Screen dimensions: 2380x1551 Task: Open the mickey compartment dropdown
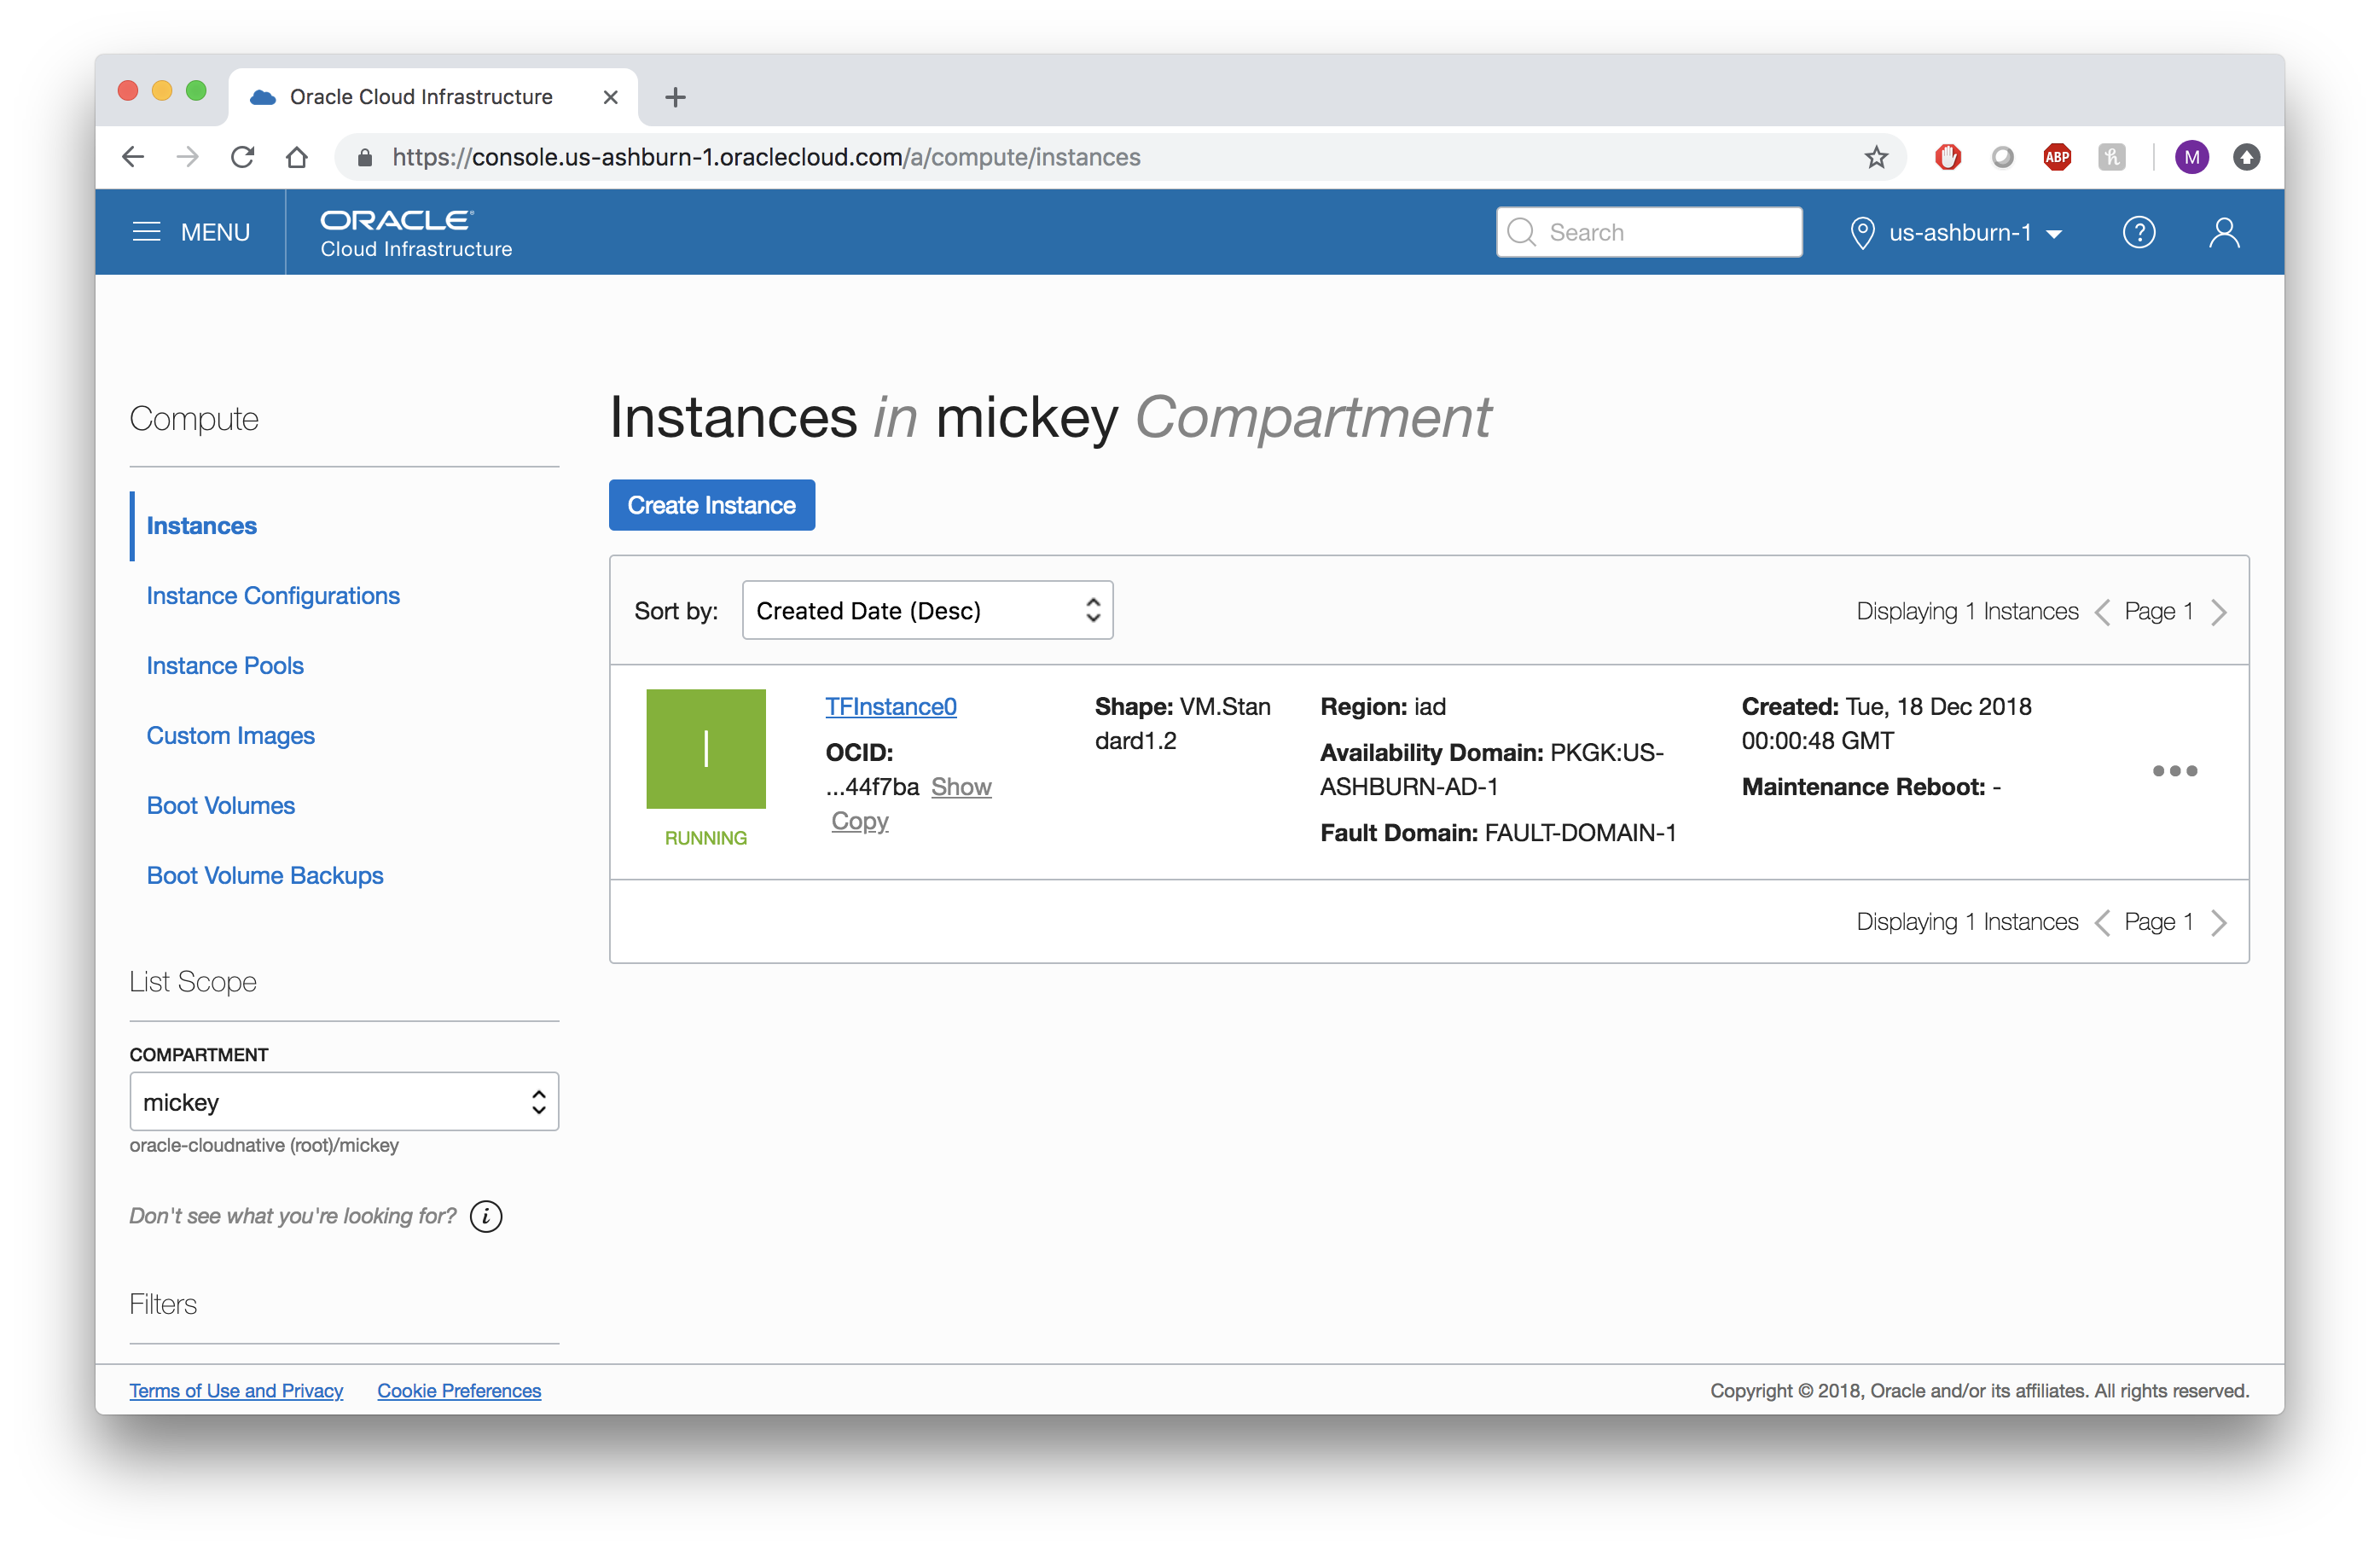(344, 1102)
